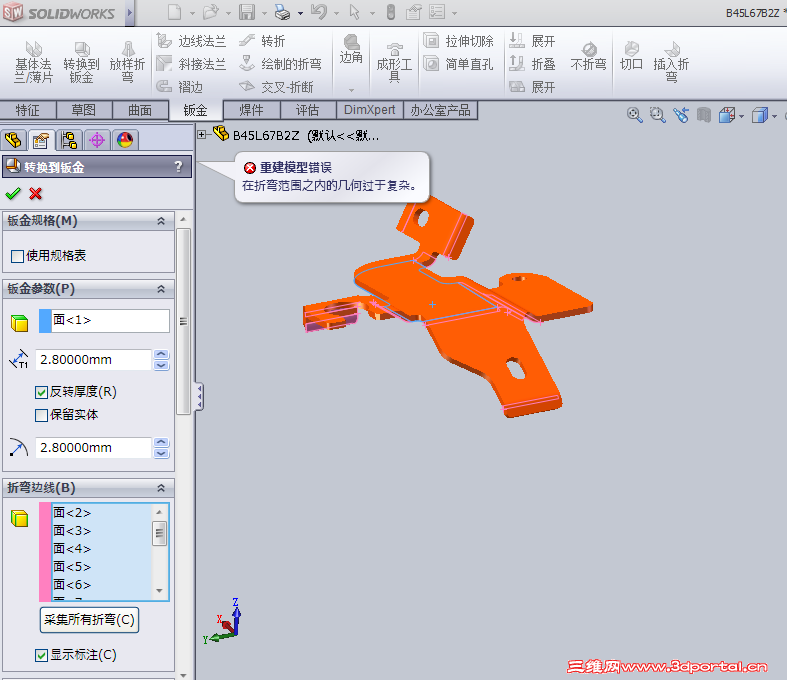
Task: Decrease the bend radius value spinner
Action: point(161,453)
